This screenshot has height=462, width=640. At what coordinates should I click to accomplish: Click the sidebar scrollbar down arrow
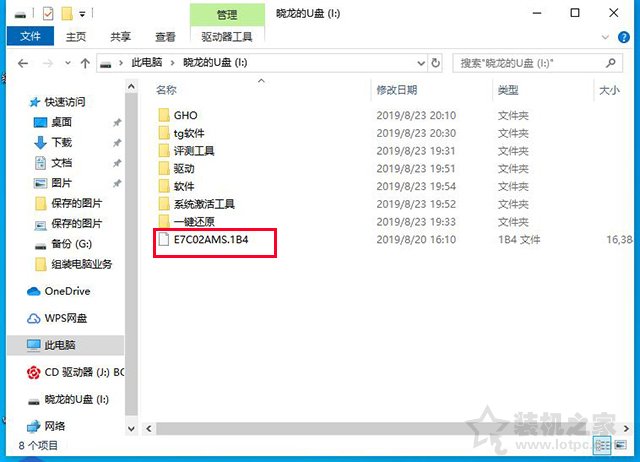coord(131,429)
